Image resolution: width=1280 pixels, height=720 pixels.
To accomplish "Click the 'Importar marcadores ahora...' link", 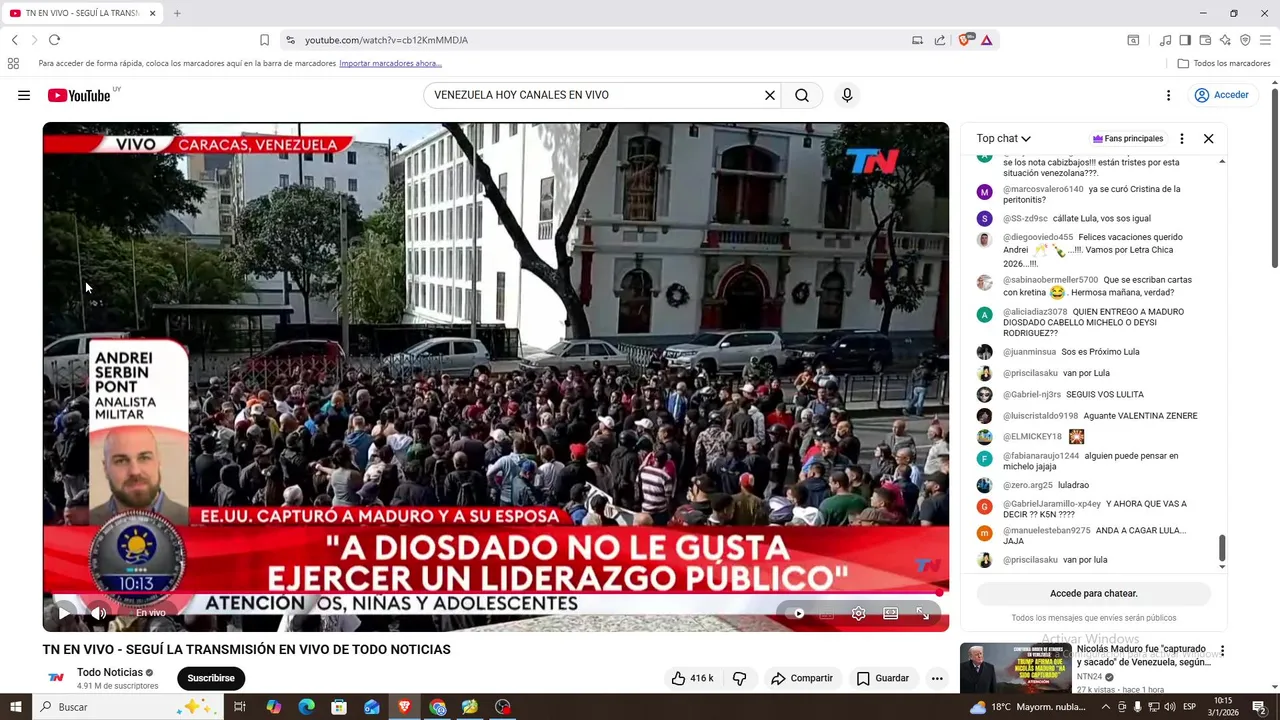I will click(390, 63).
